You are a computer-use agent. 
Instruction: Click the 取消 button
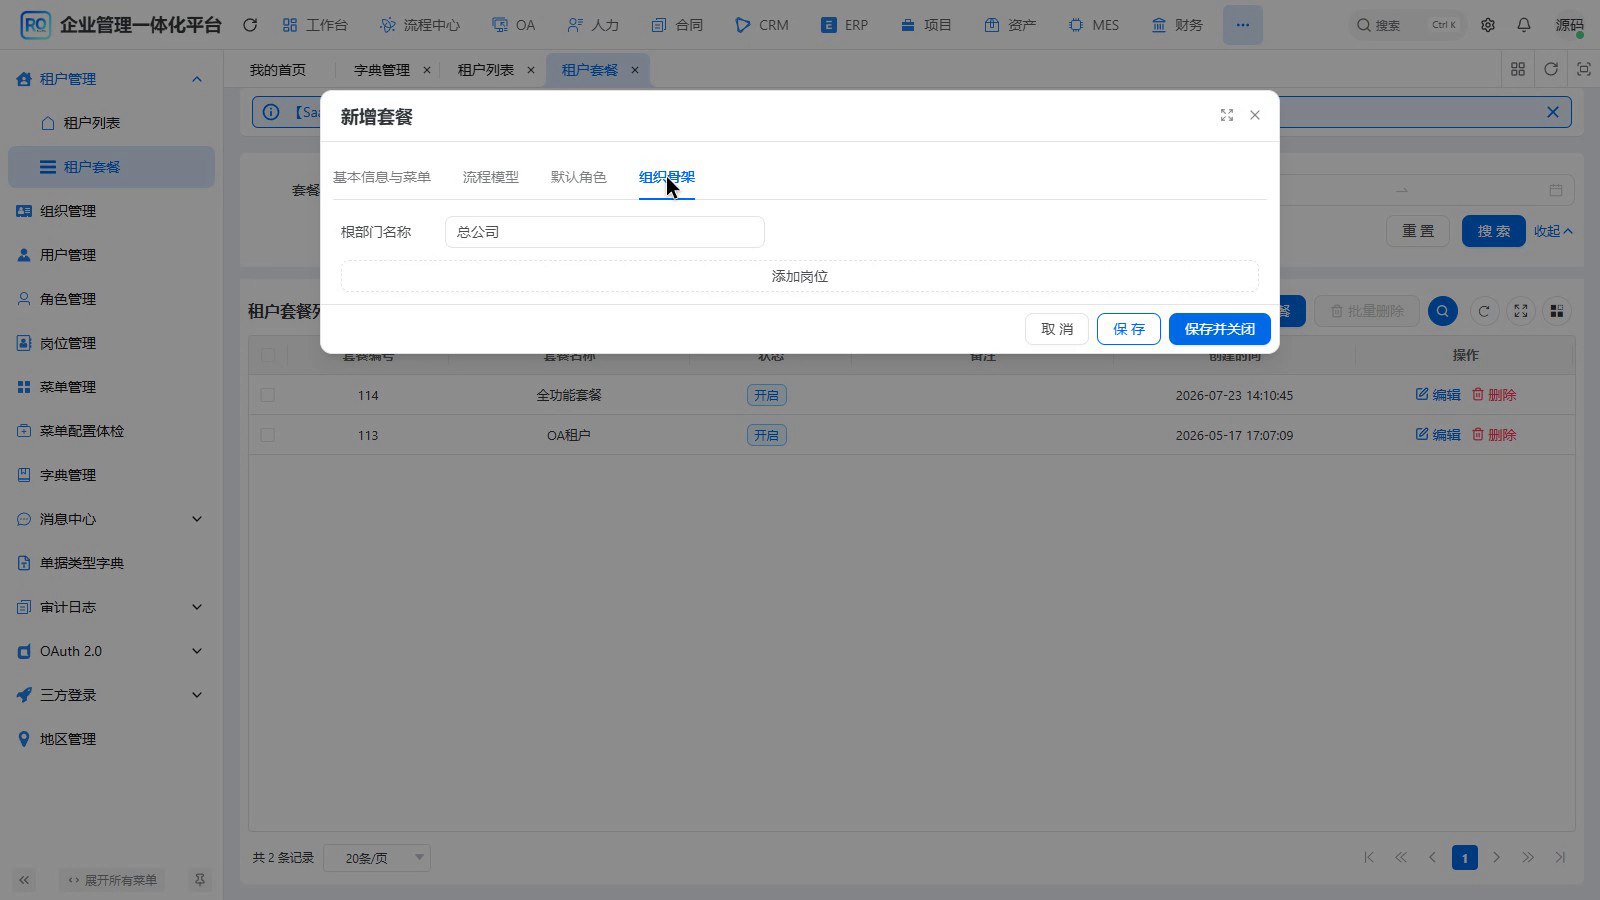click(x=1057, y=329)
